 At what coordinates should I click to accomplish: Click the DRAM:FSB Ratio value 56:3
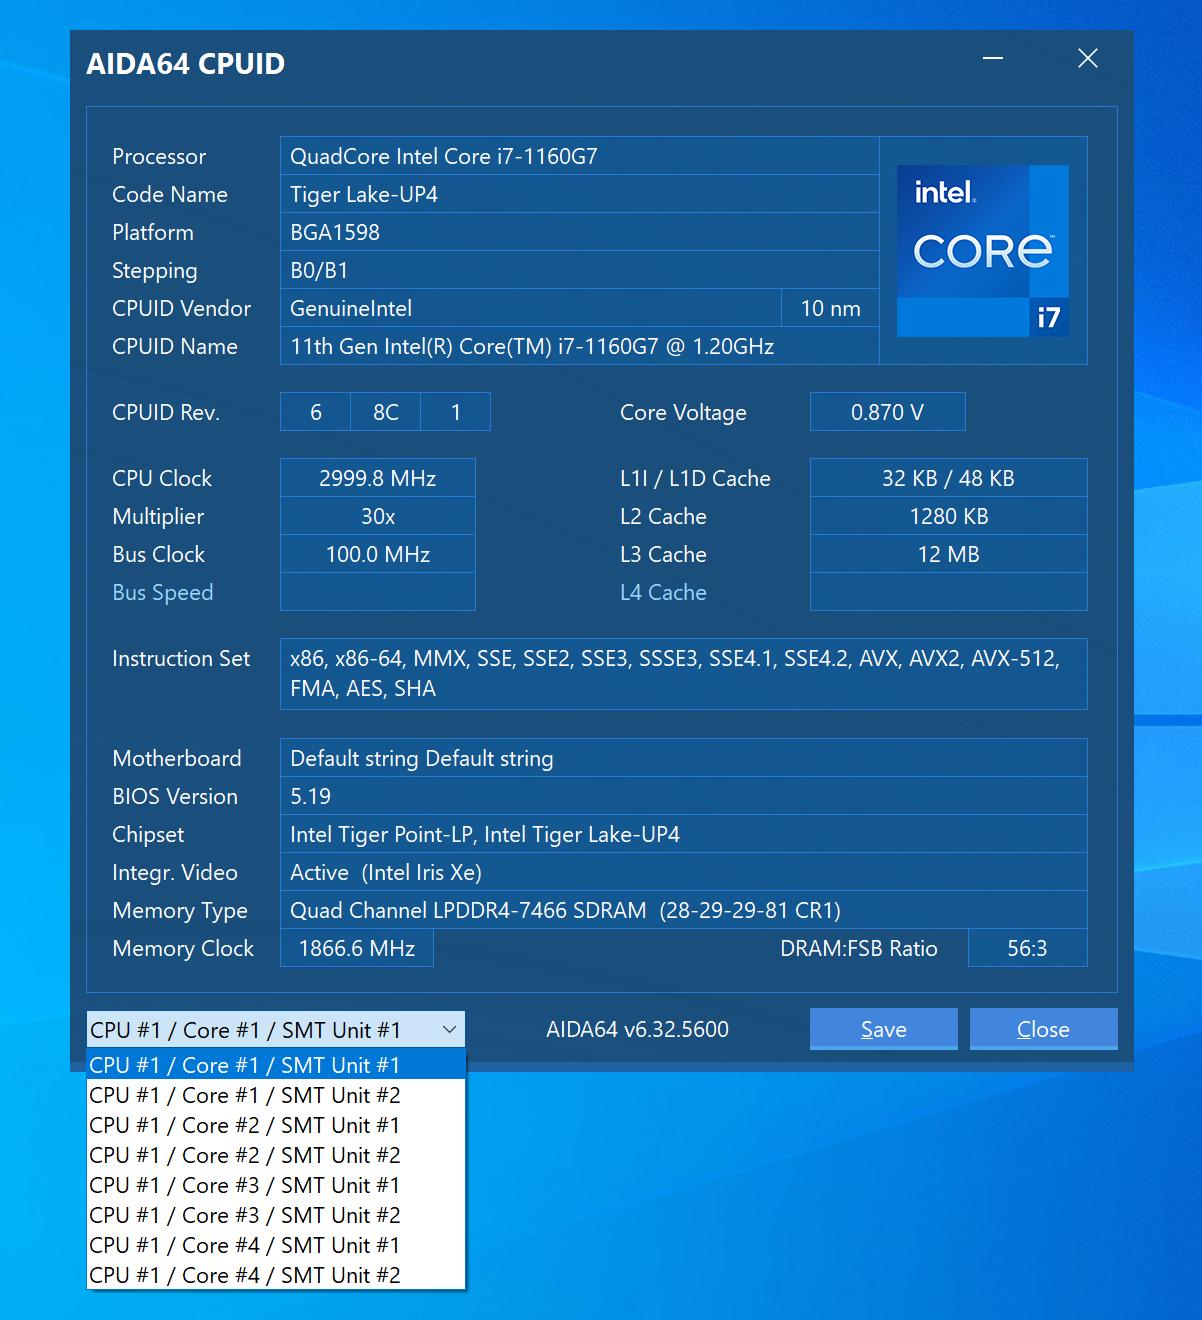pyautogui.click(x=1027, y=948)
